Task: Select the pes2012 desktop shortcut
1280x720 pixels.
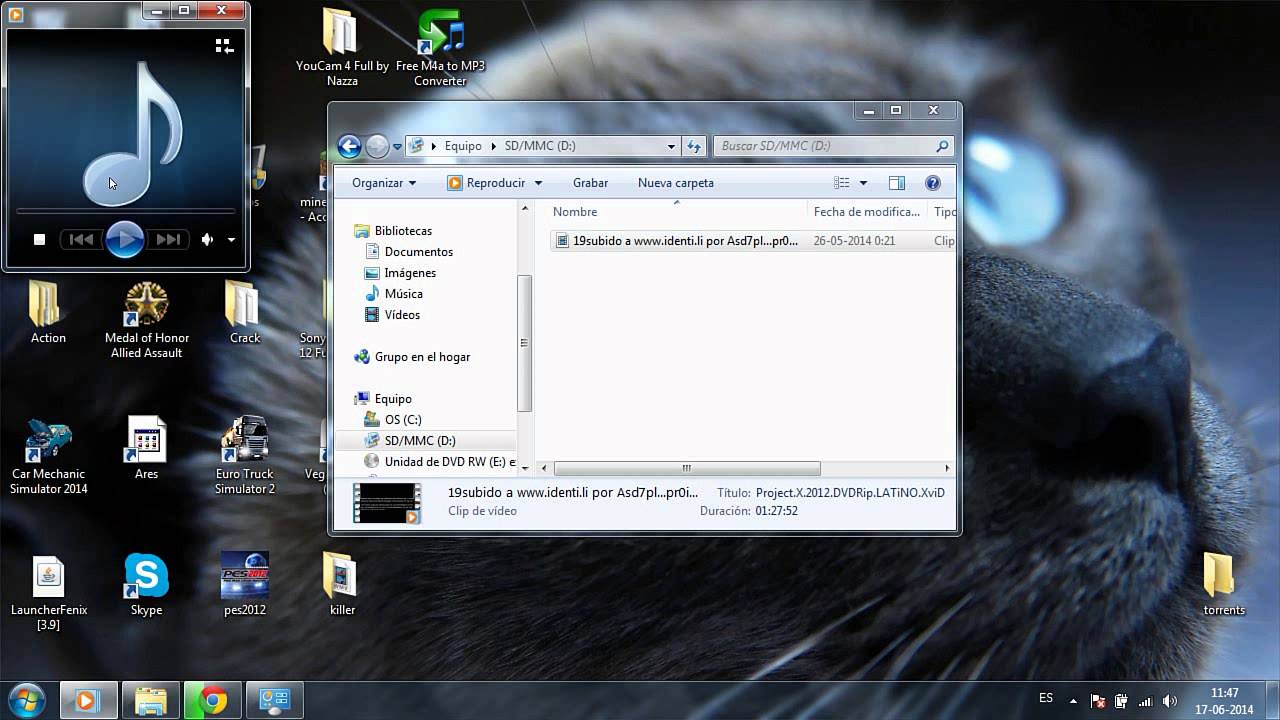Action: coord(245,585)
